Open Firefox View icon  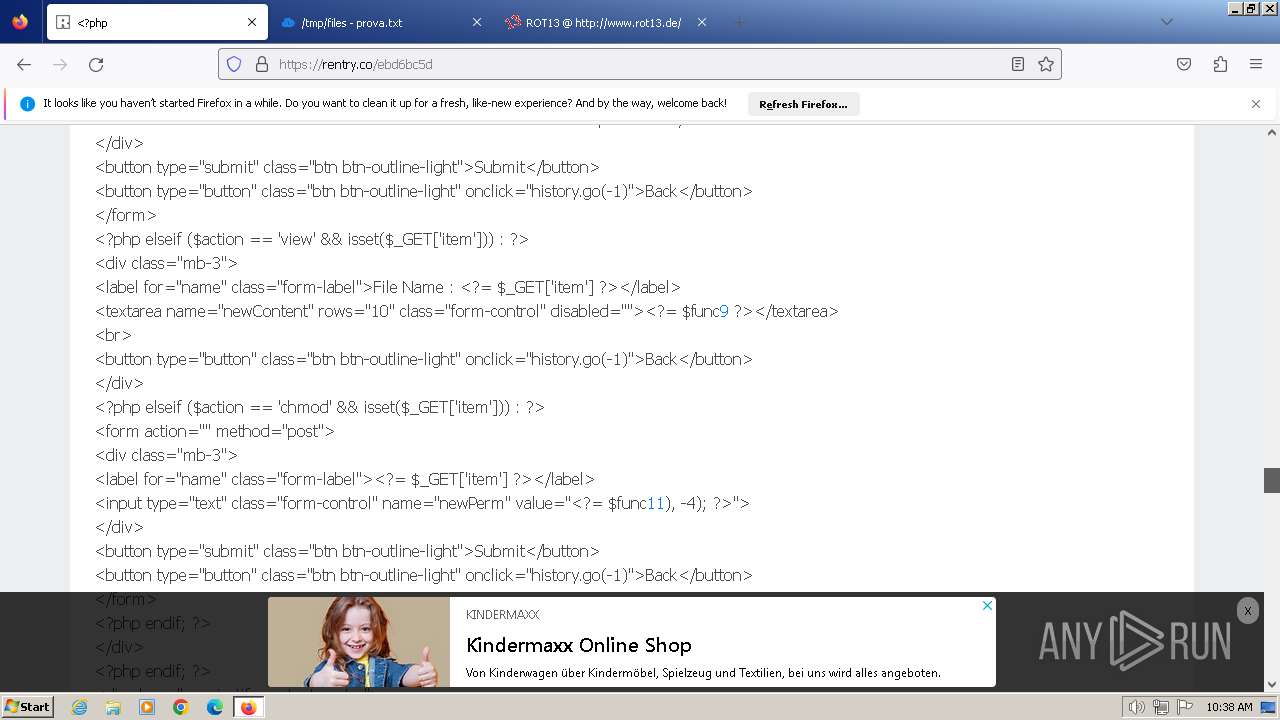(20, 22)
